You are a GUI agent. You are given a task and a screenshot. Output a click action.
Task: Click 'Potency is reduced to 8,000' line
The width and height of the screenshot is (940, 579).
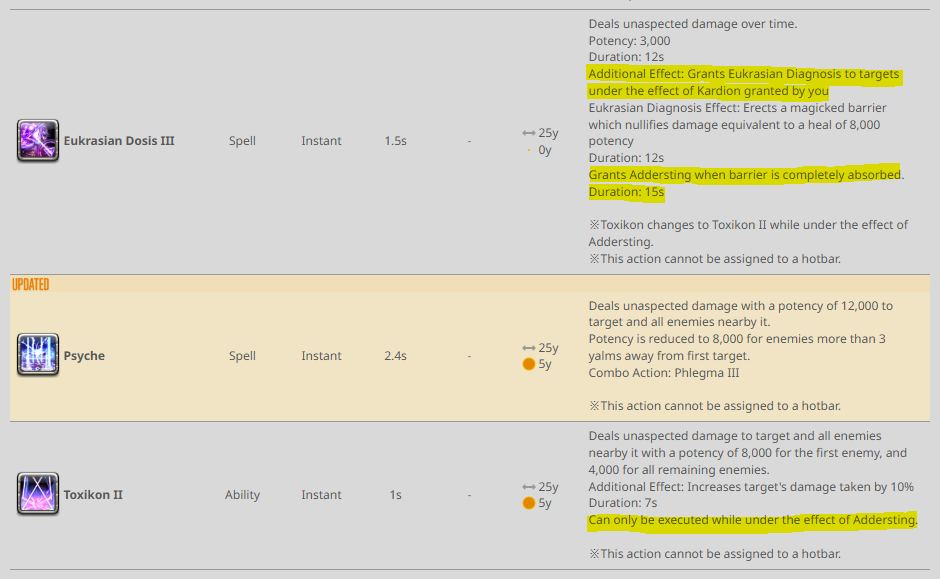(x=737, y=347)
